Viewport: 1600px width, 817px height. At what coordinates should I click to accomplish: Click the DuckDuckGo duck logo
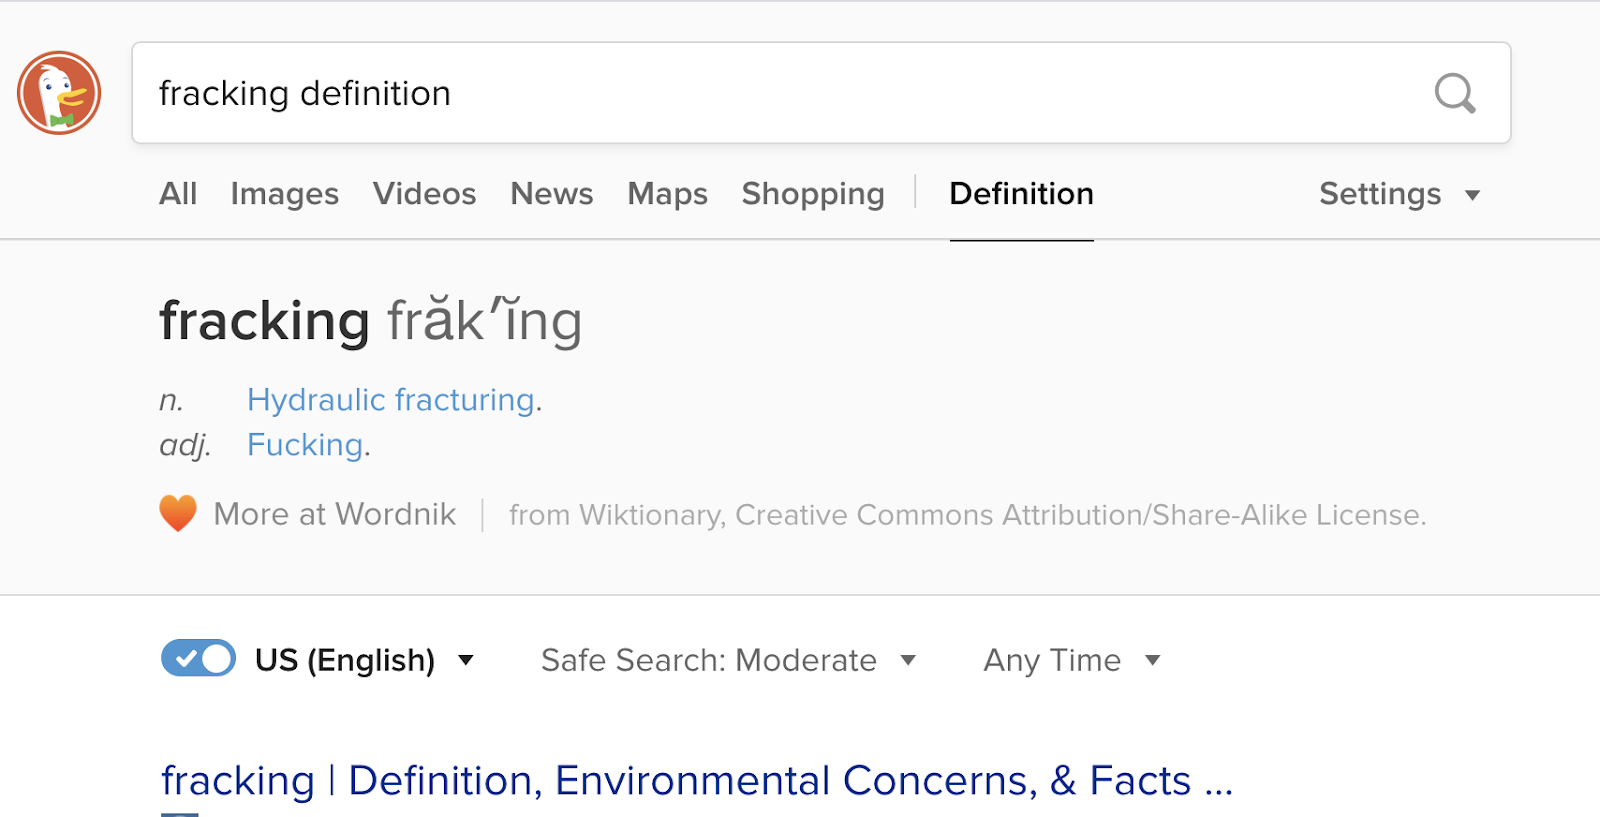59,92
